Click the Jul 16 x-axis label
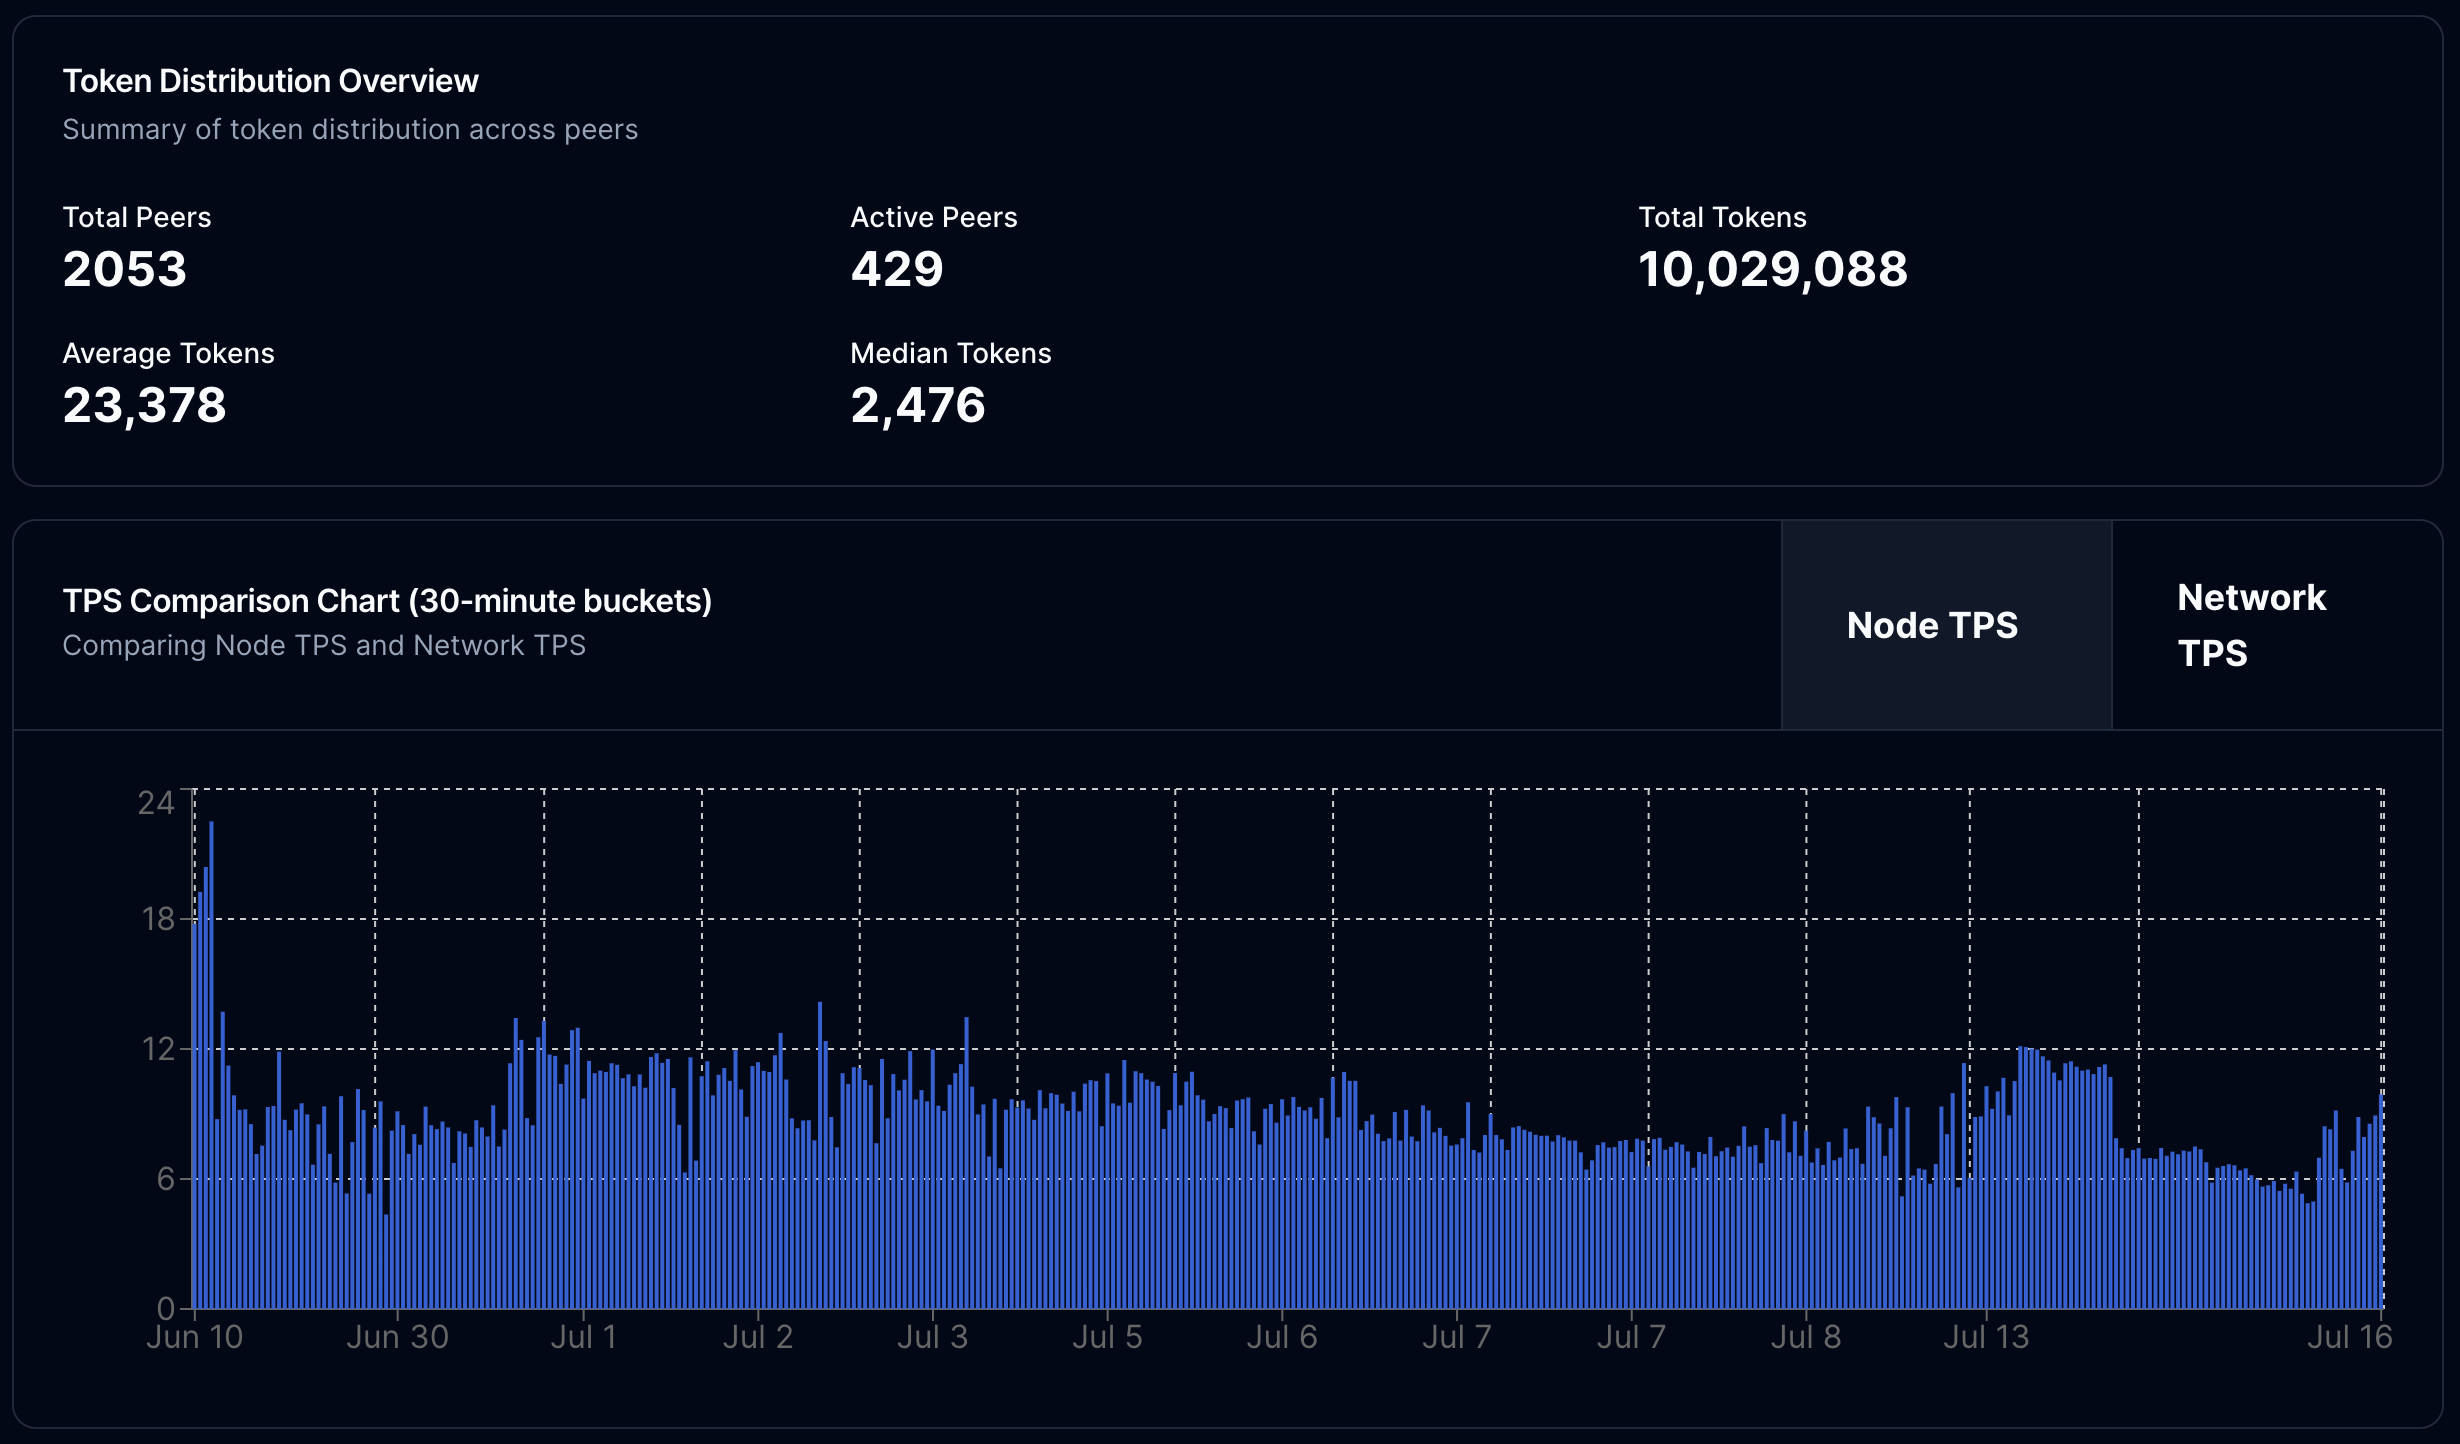This screenshot has width=2460, height=1444. point(2350,1337)
